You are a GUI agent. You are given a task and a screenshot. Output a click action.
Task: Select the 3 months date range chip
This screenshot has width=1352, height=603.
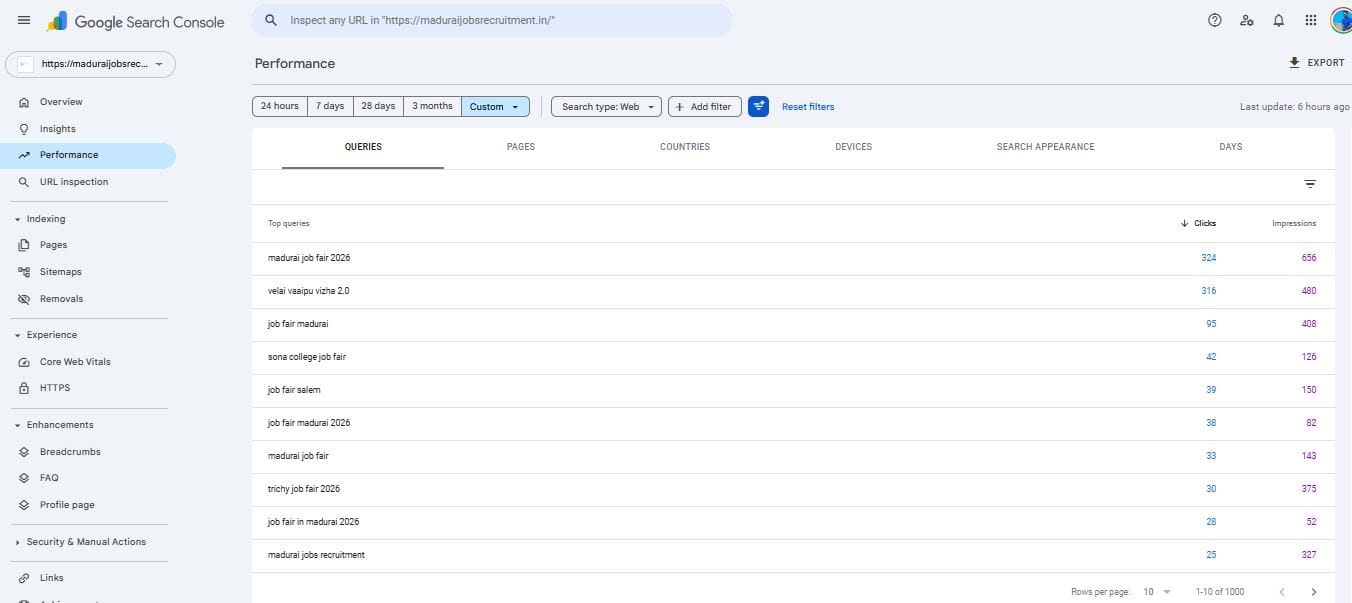tap(431, 106)
